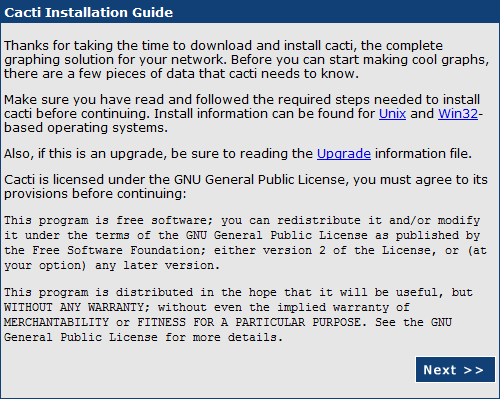This screenshot has height=399, width=500.
Task: Click the "your option) any later version." line
Action: click(x=112, y=266)
